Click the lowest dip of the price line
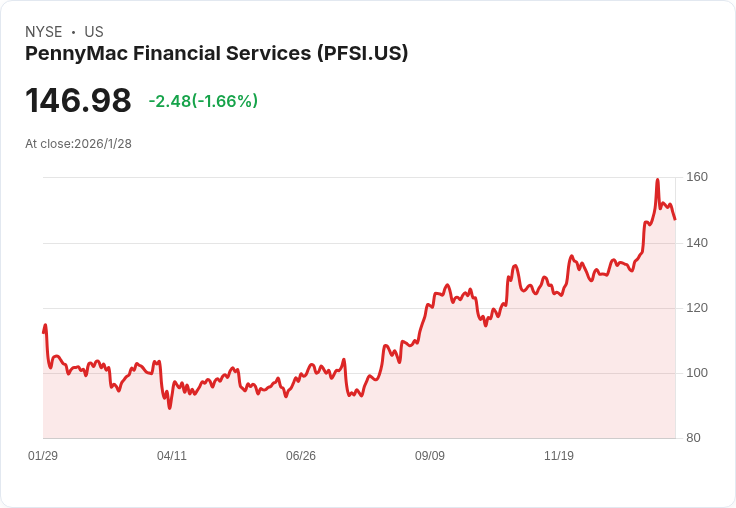This screenshot has height=508, width=736. click(170, 408)
